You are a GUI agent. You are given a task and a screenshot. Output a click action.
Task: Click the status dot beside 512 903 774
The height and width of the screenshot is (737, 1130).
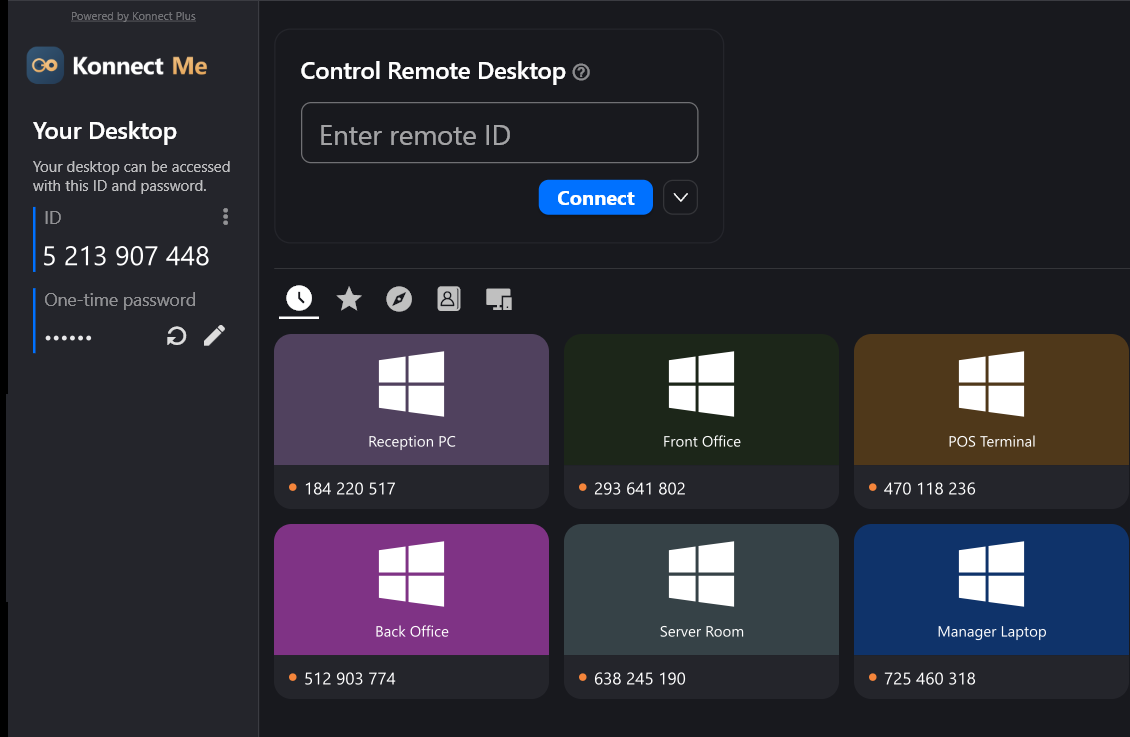(x=293, y=677)
